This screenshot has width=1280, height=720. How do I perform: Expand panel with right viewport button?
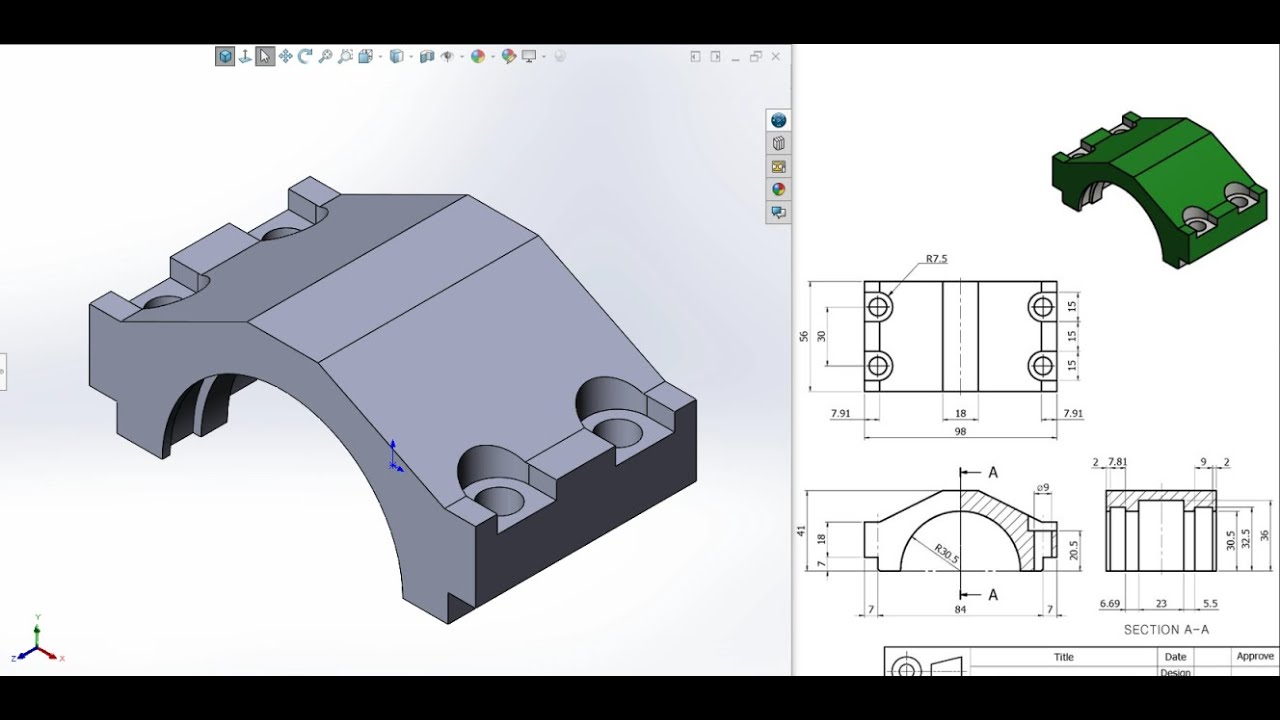[x=715, y=57]
